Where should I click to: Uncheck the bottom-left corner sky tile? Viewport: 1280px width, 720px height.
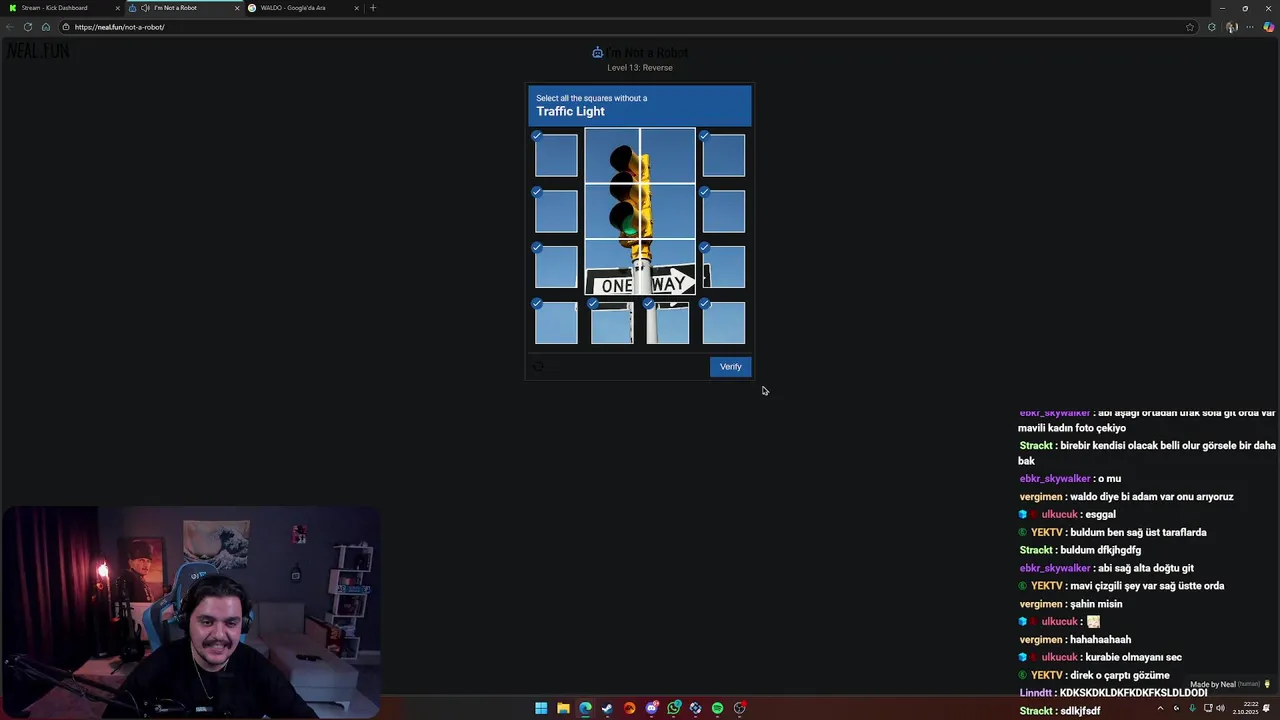click(556, 323)
